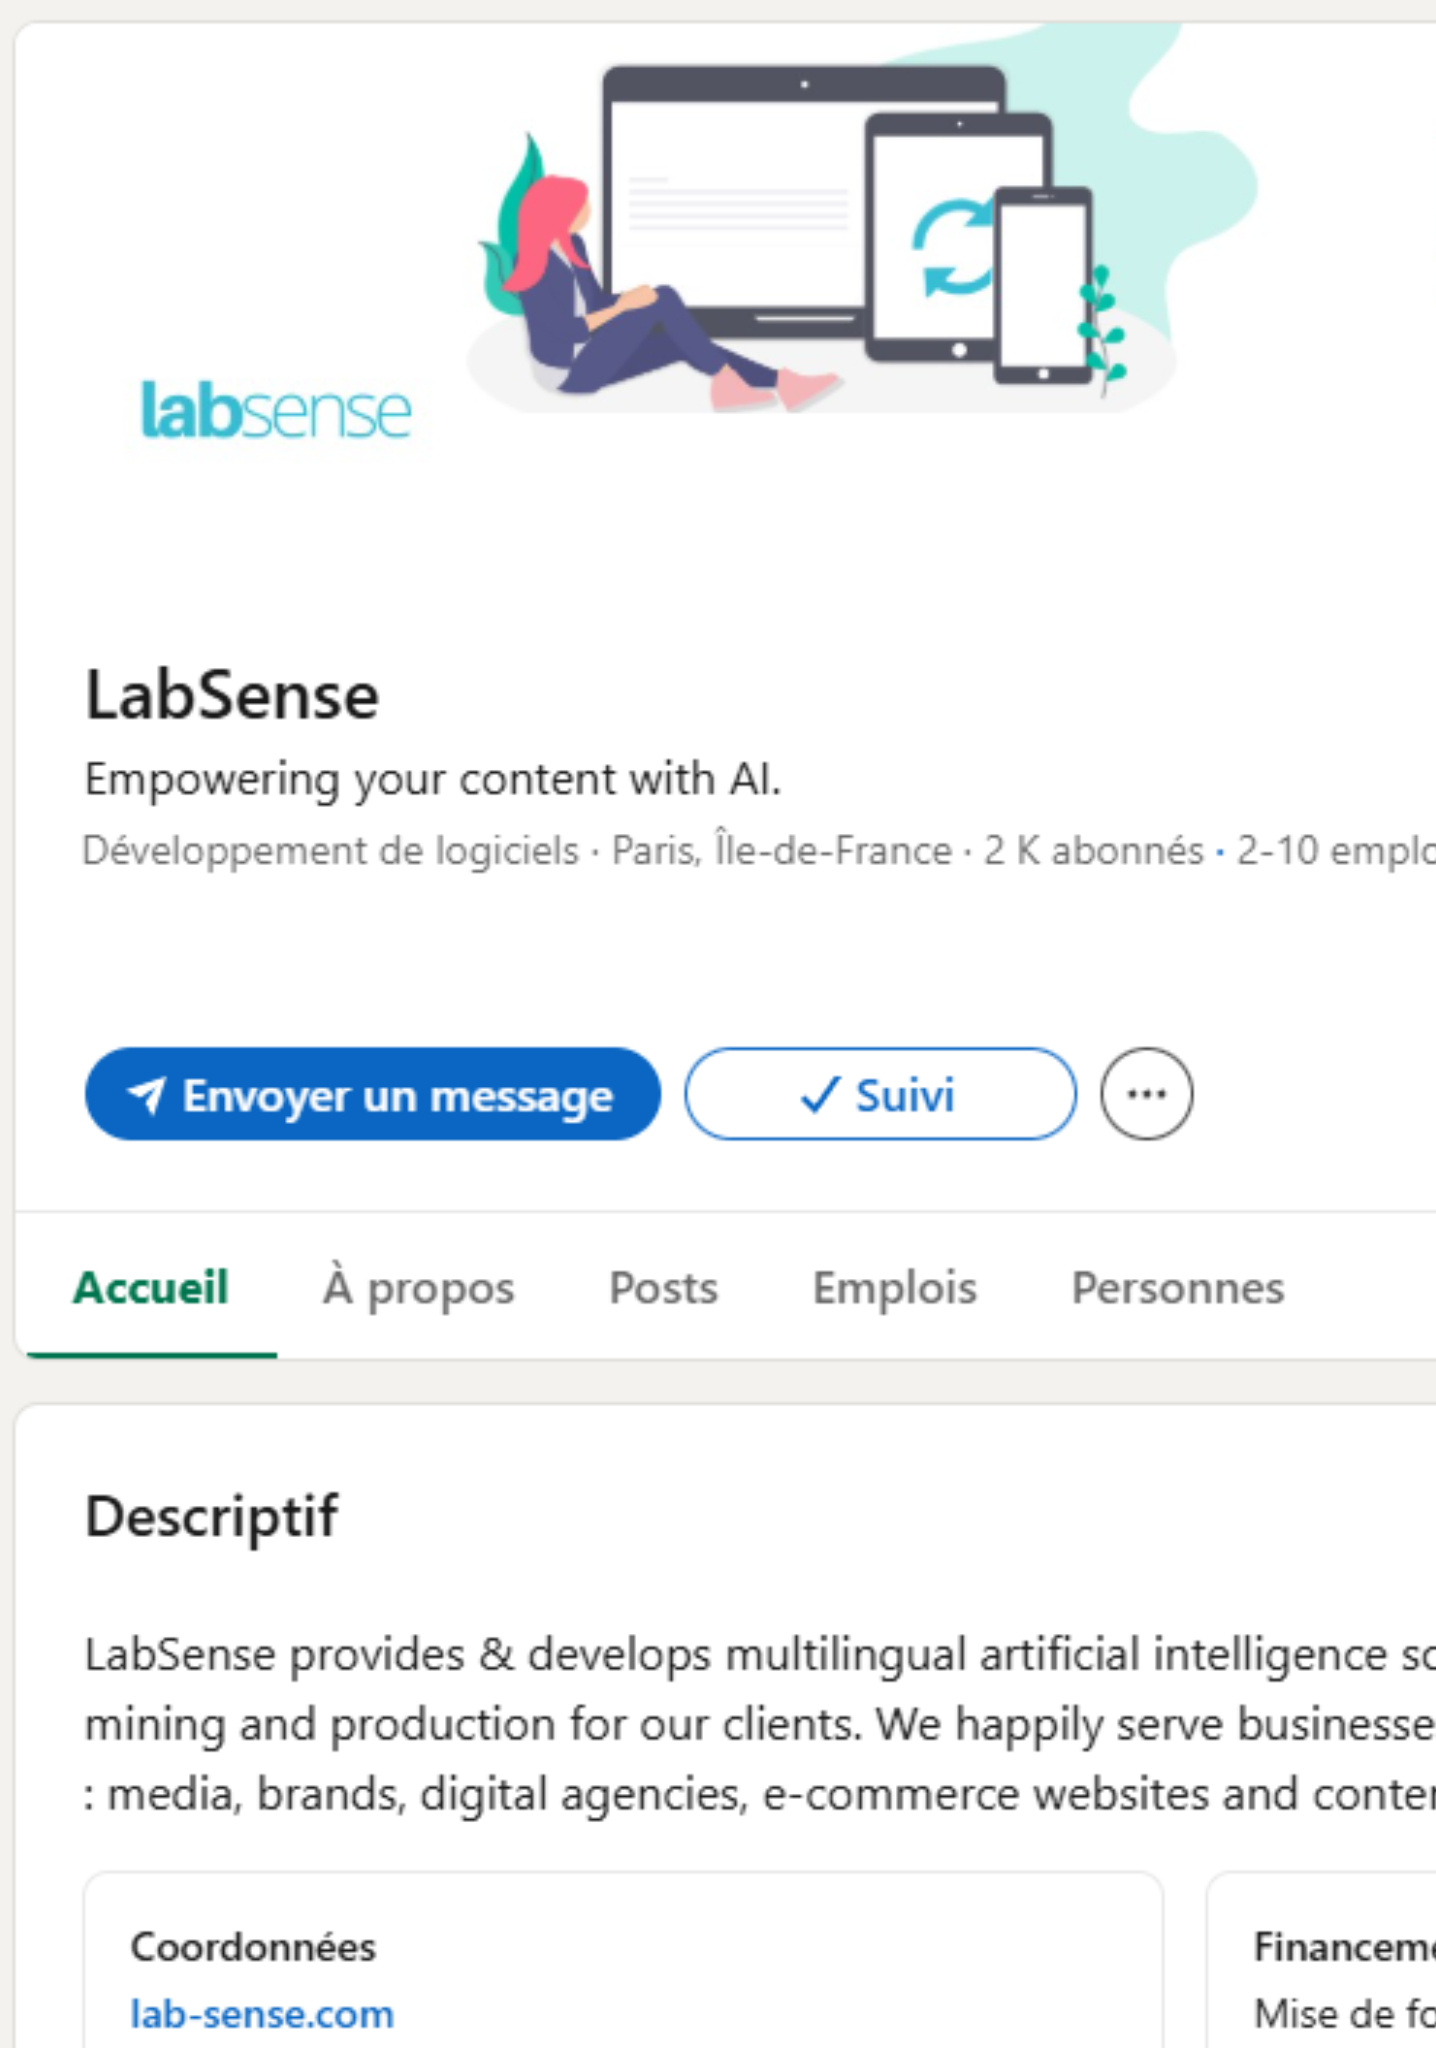This screenshot has width=1436, height=2048.
Task: Click the Coordonnées card title
Action: tap(253, 1947)
